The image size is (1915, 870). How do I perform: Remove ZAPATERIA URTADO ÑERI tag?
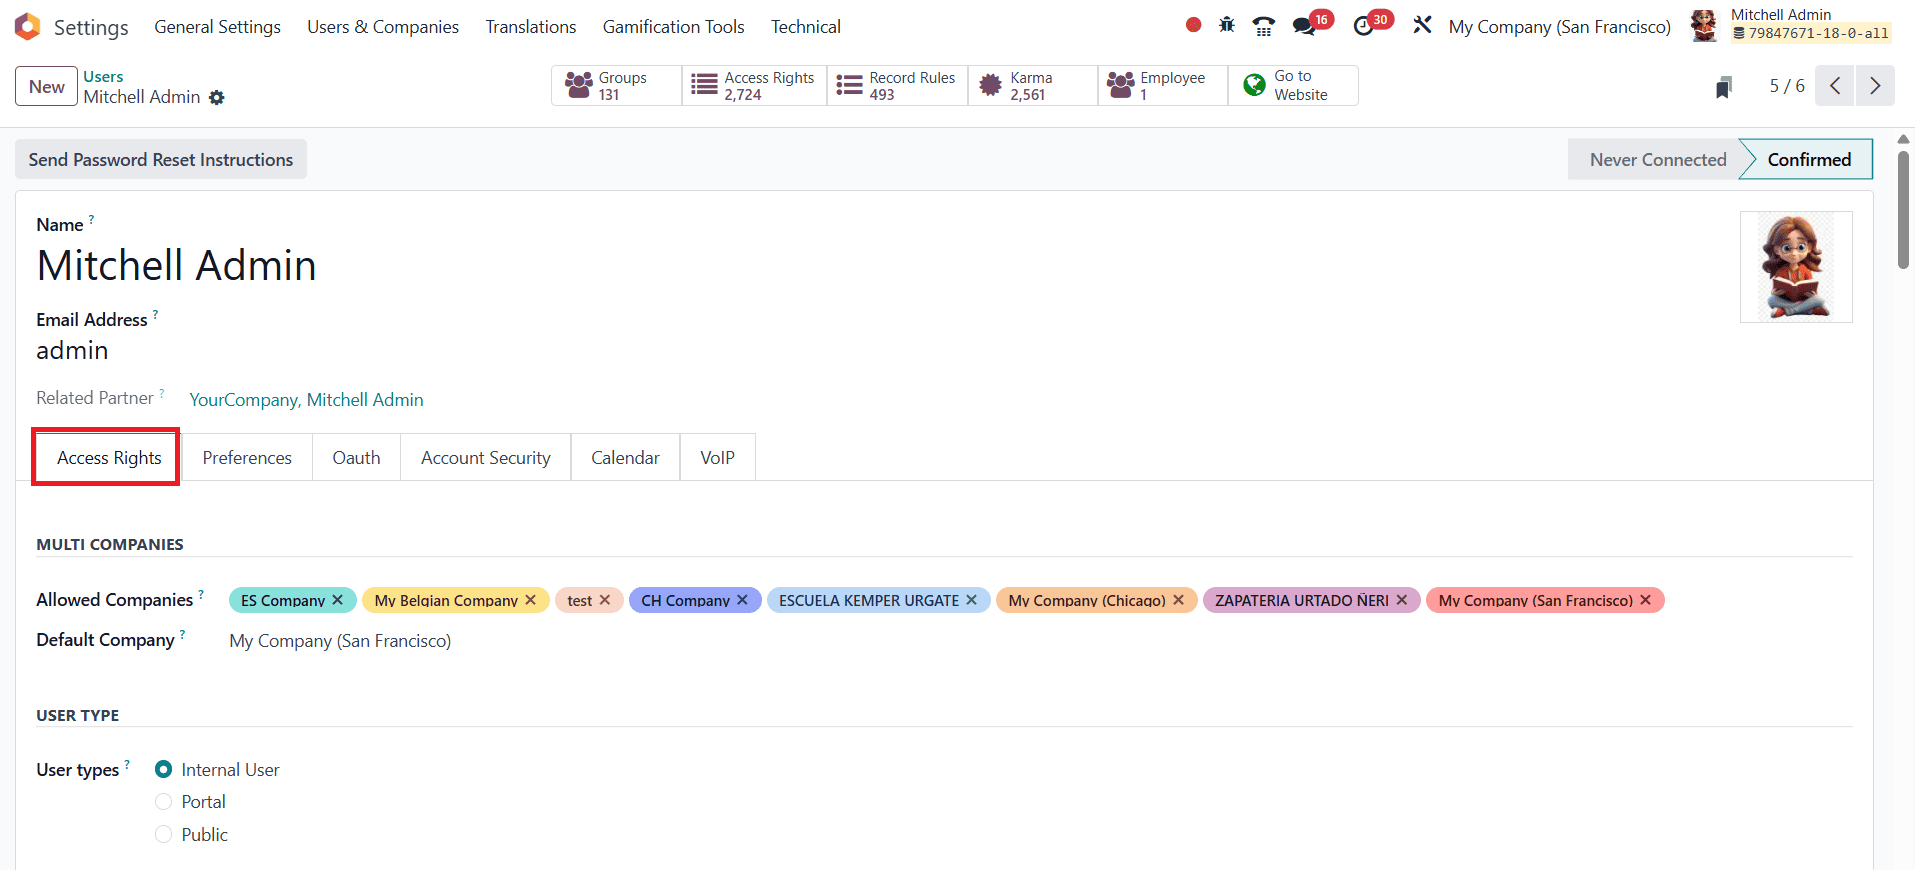tap(1401, 600)
